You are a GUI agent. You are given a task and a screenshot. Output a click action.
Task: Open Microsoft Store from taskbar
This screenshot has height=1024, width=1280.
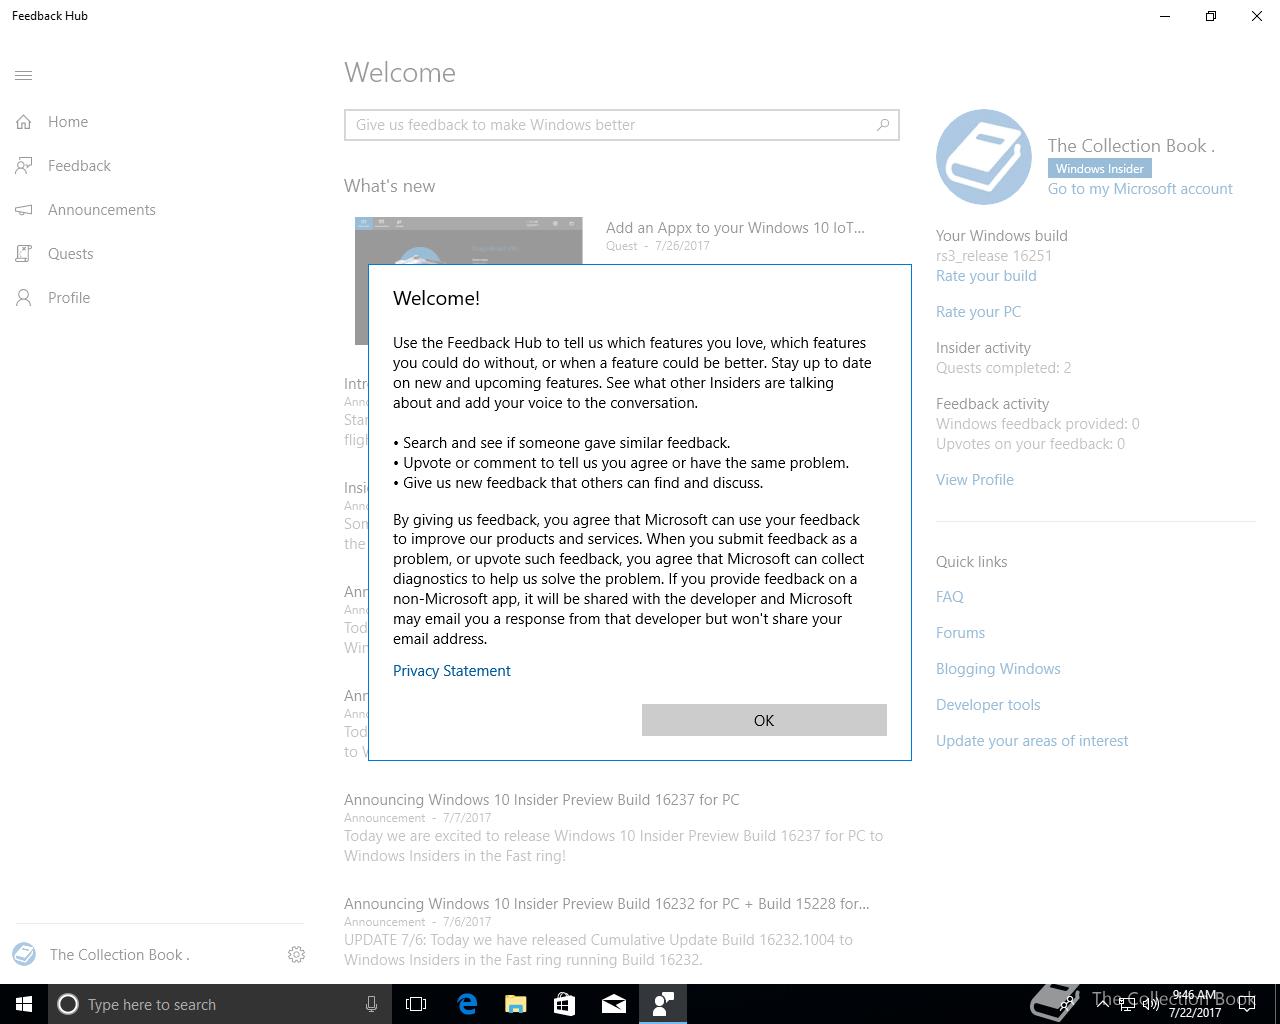[565, 1004]
